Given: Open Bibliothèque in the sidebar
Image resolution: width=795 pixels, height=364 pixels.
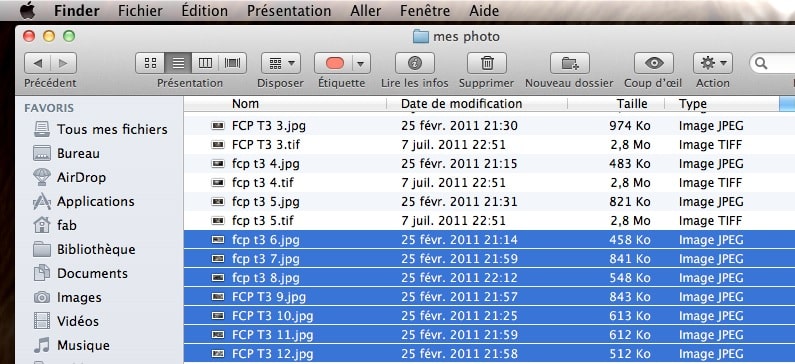Looking at the screenshot, I should pyautogui.click(x=83, y=249).
